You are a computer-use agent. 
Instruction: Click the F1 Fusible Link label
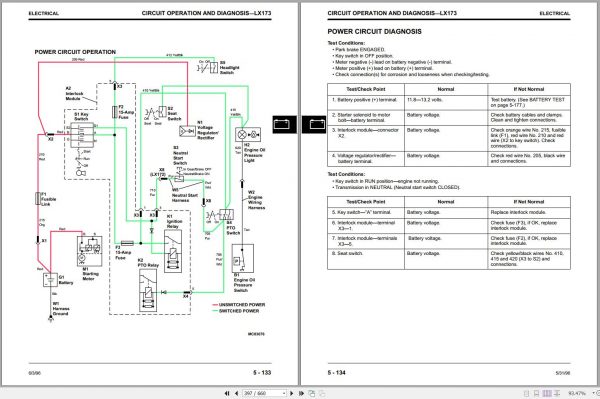point(49,199)
